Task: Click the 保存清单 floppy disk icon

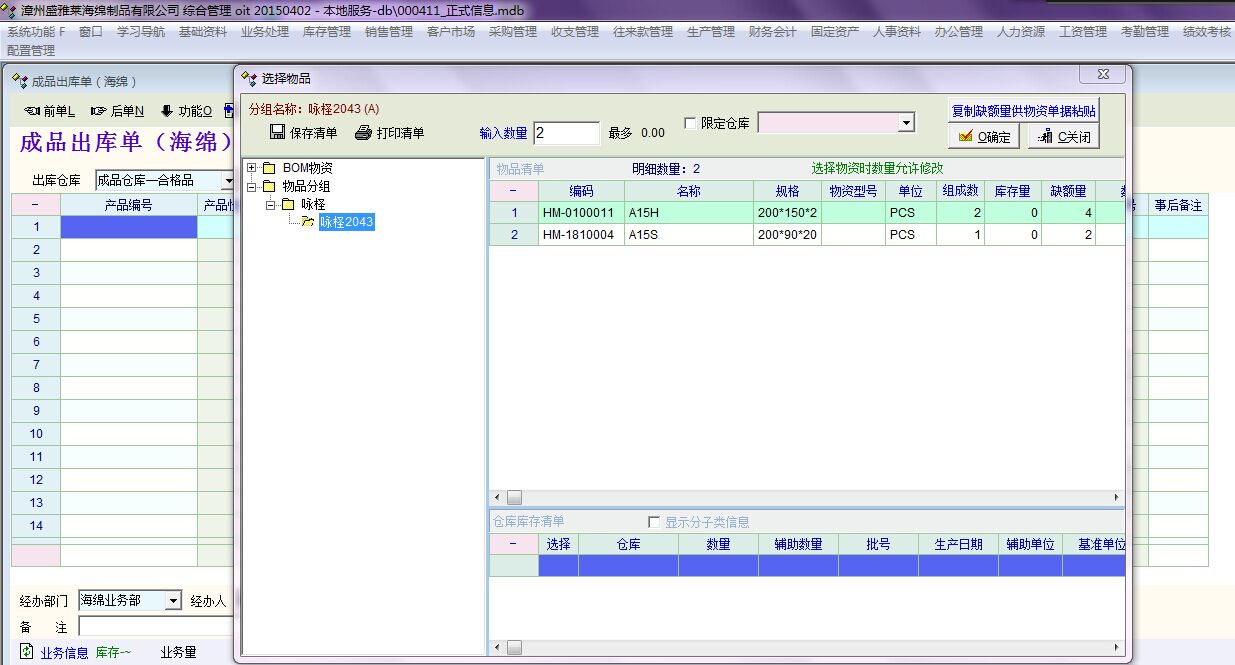Action: coord(278,133)
